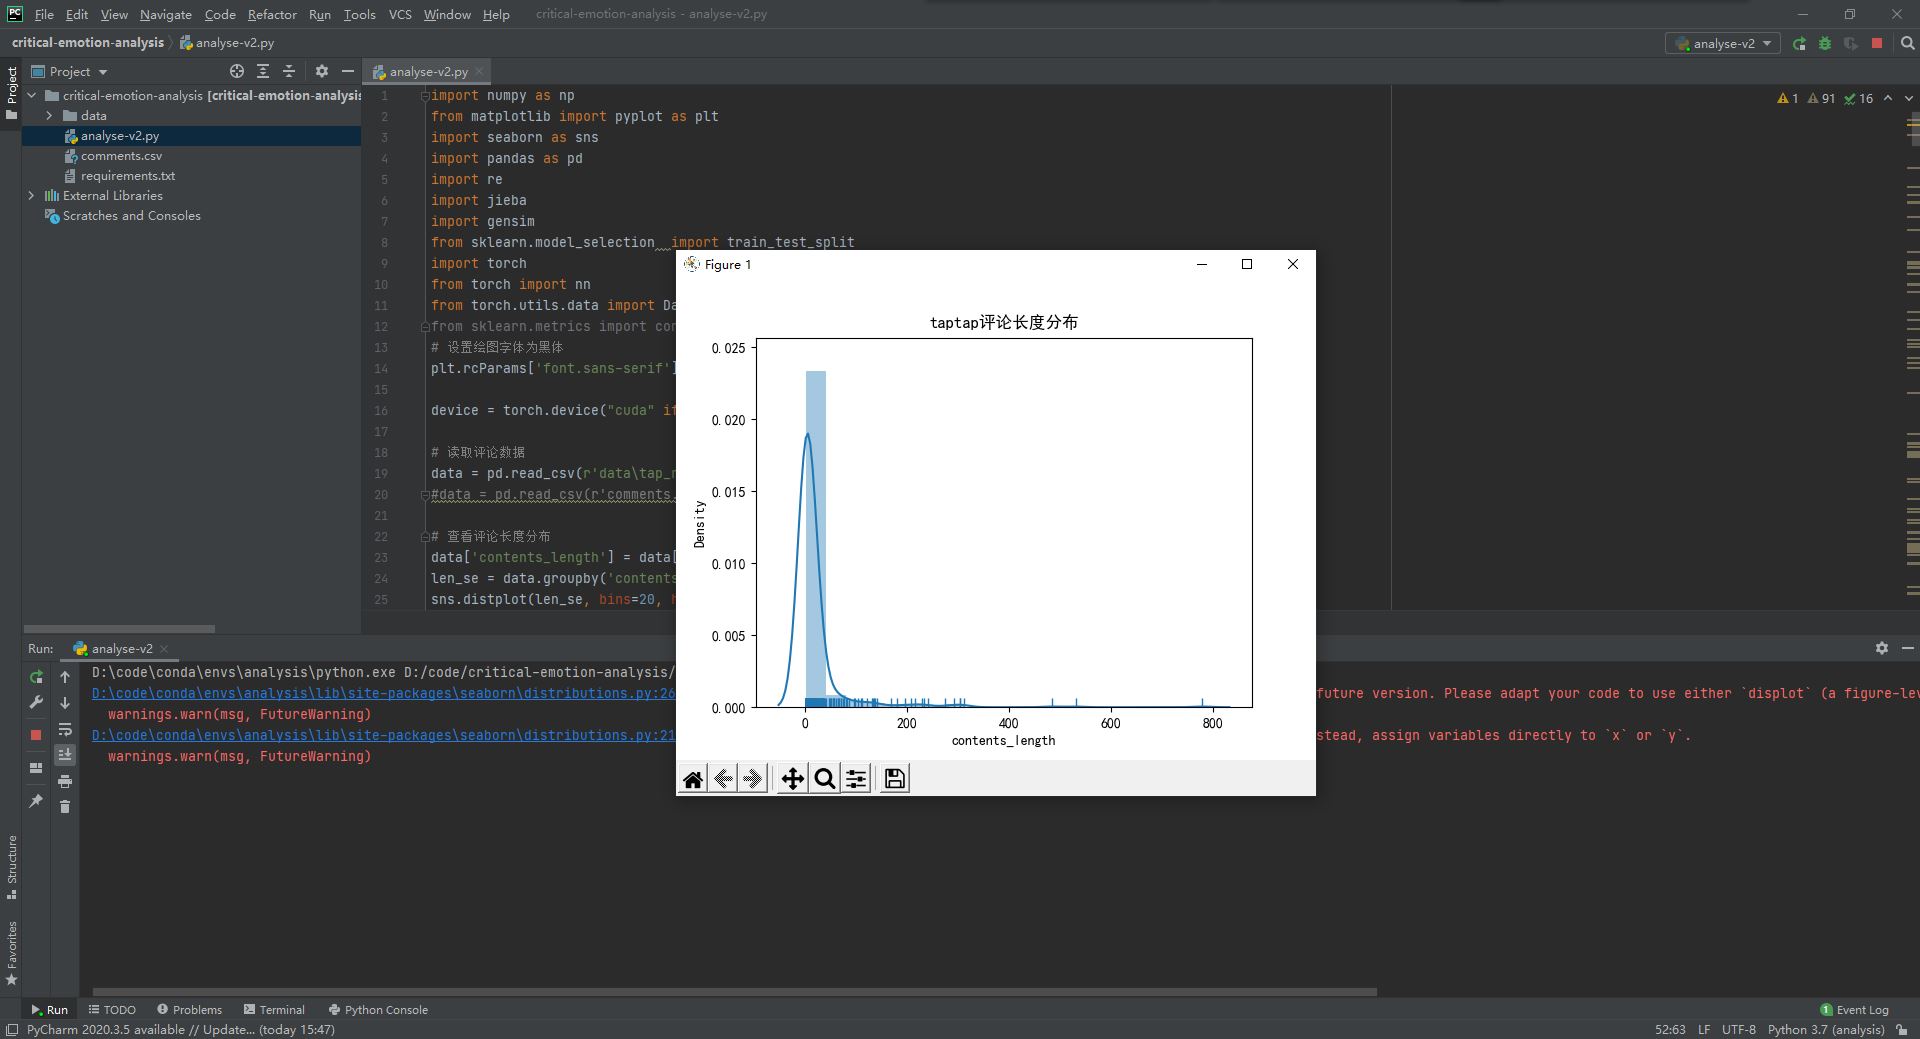
Task: Click Collapse All in Project panel
Action: pos(289,71)
